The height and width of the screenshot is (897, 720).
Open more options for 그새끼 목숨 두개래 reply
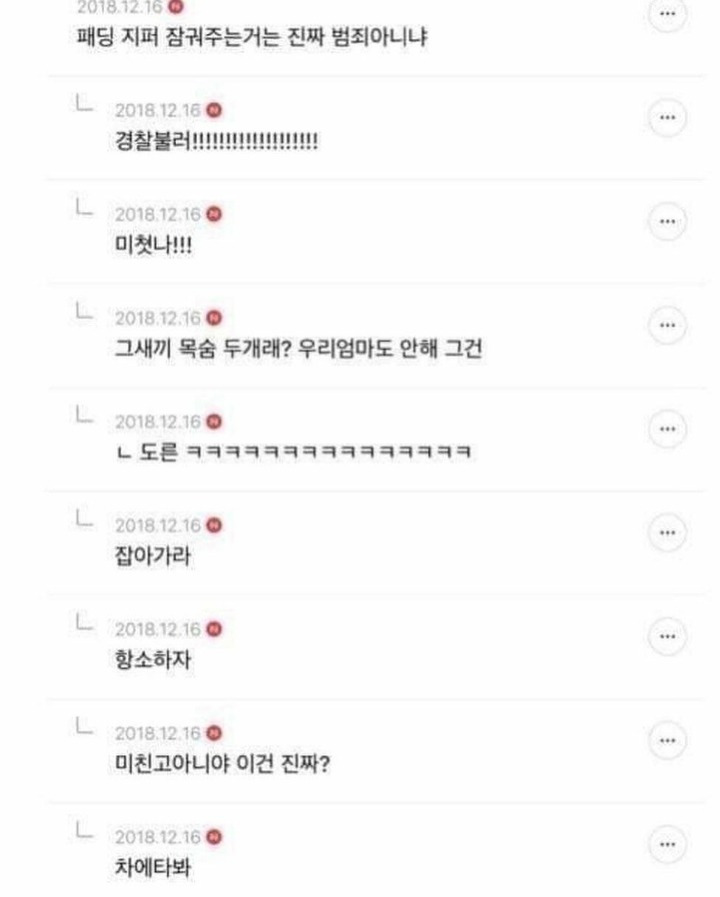tap(667, 326)
